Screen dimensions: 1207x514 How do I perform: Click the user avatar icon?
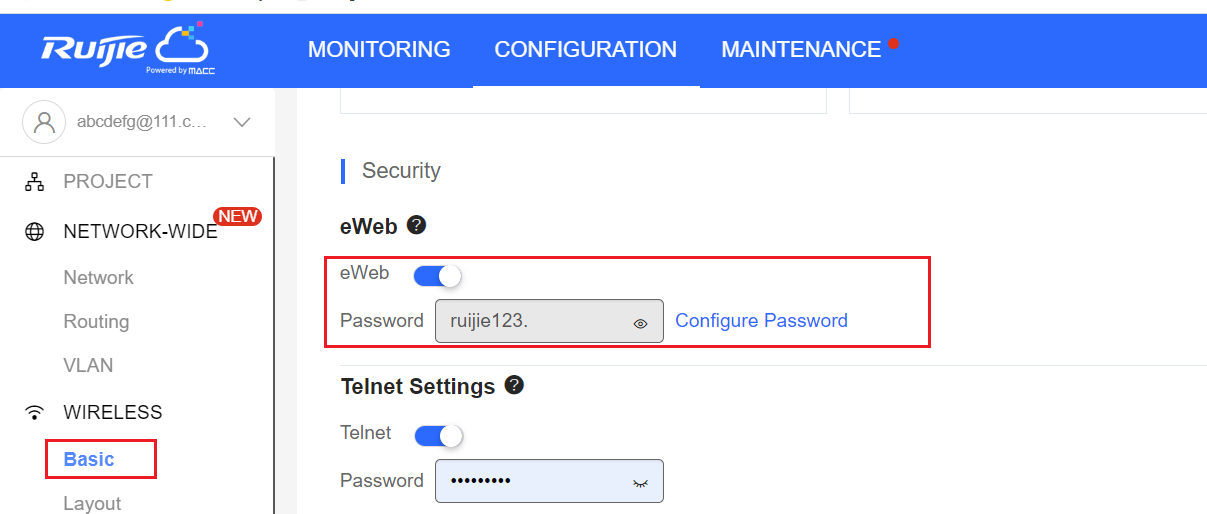[x=44, y=122]
